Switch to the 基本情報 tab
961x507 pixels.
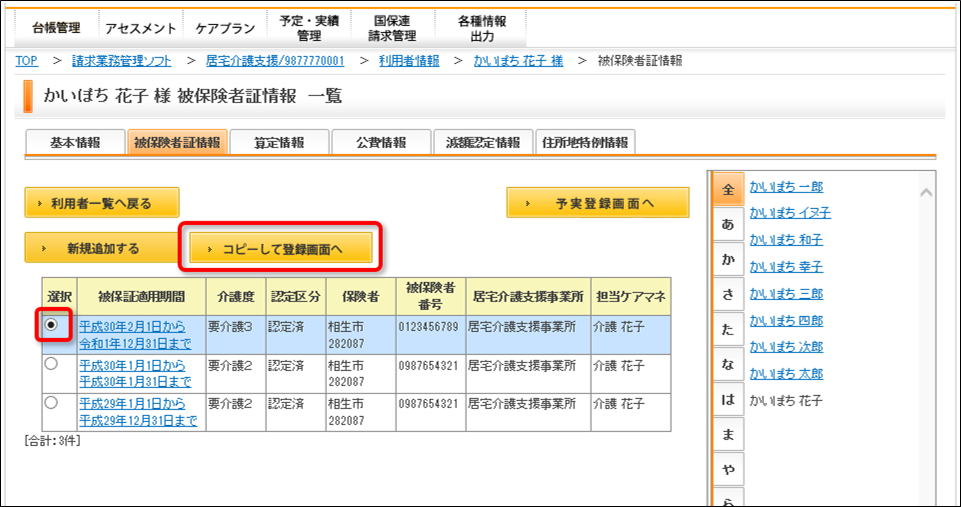click(x=75, y=143)
